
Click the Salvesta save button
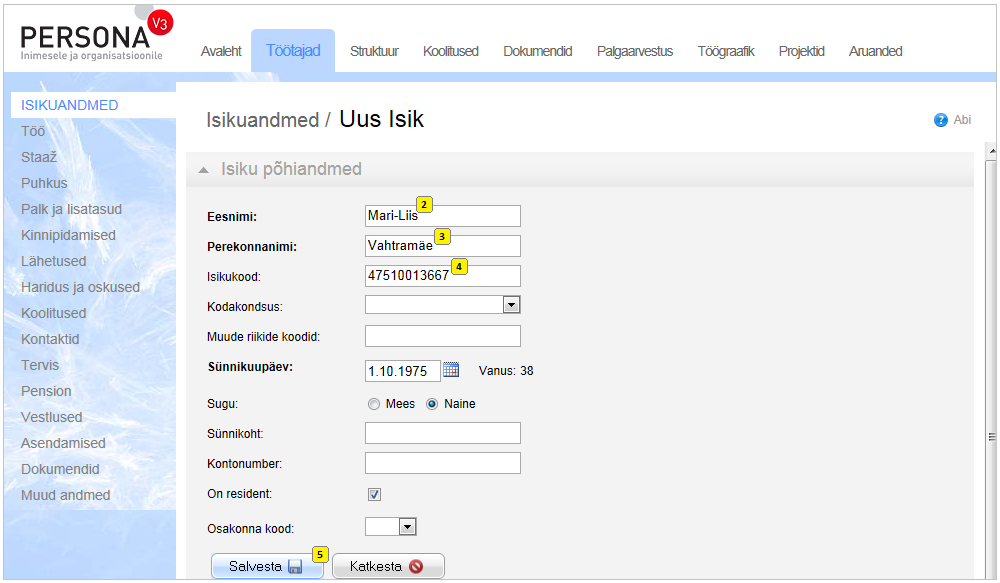pyautogui.click(x=266, y=566)
